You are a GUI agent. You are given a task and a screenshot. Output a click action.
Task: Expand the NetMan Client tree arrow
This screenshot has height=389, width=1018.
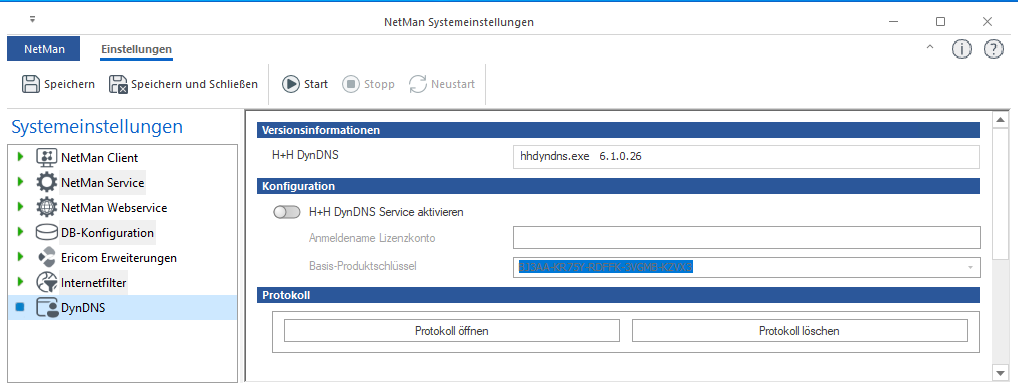pyautogui.click(x=21, y=157)
